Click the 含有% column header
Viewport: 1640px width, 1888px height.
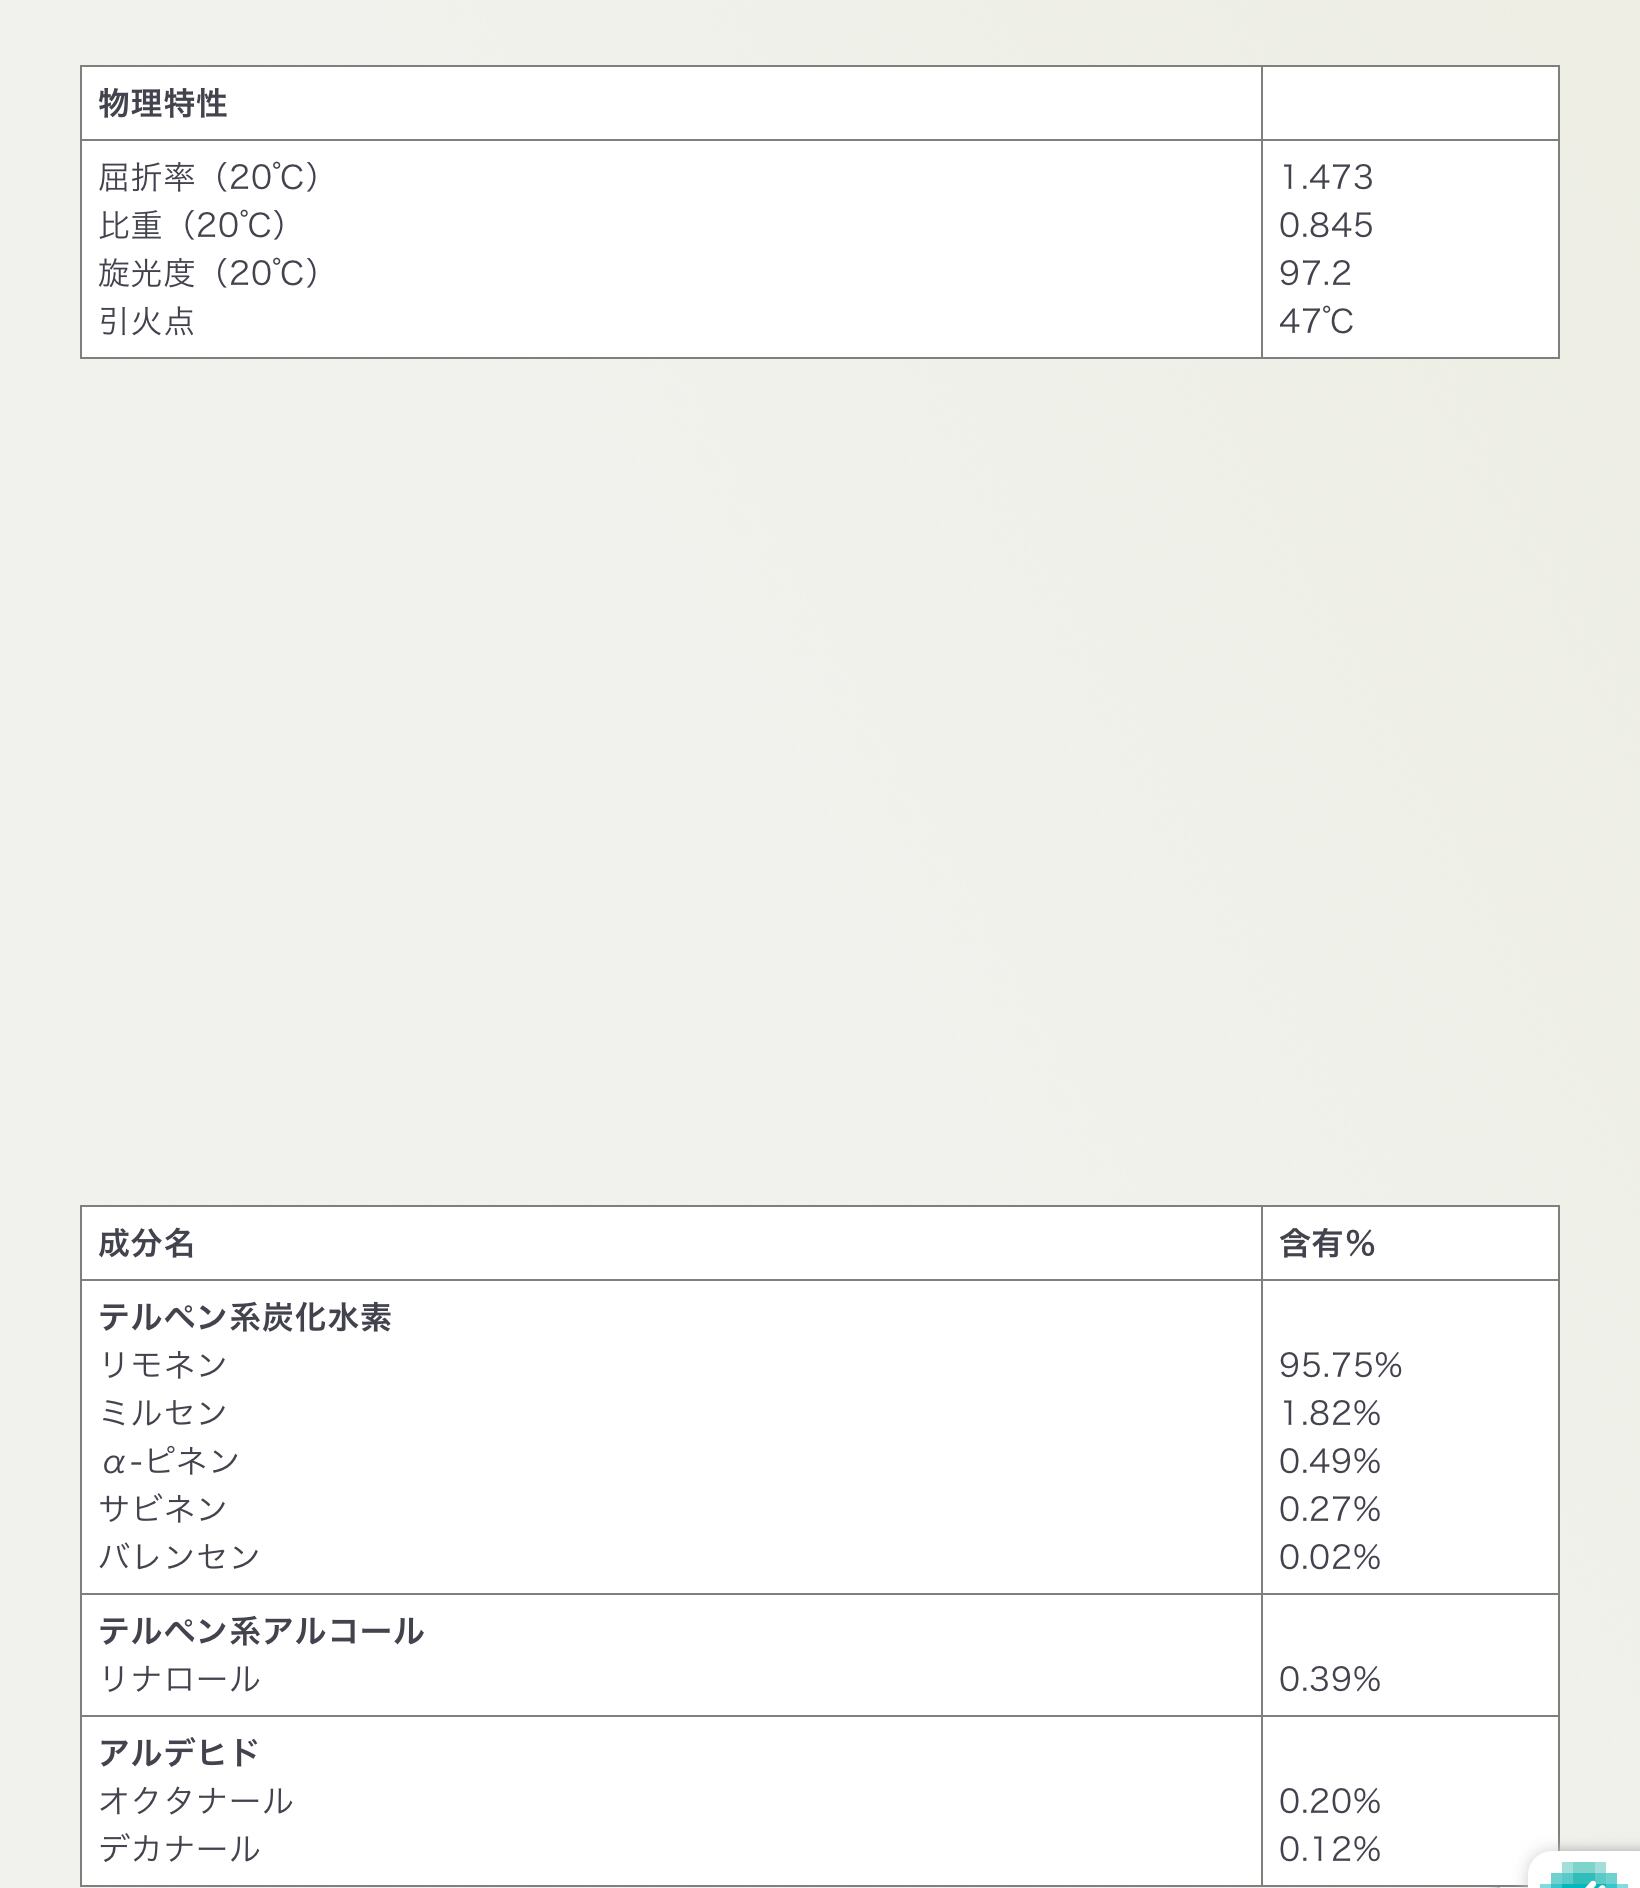[x=1327, y=1243]
